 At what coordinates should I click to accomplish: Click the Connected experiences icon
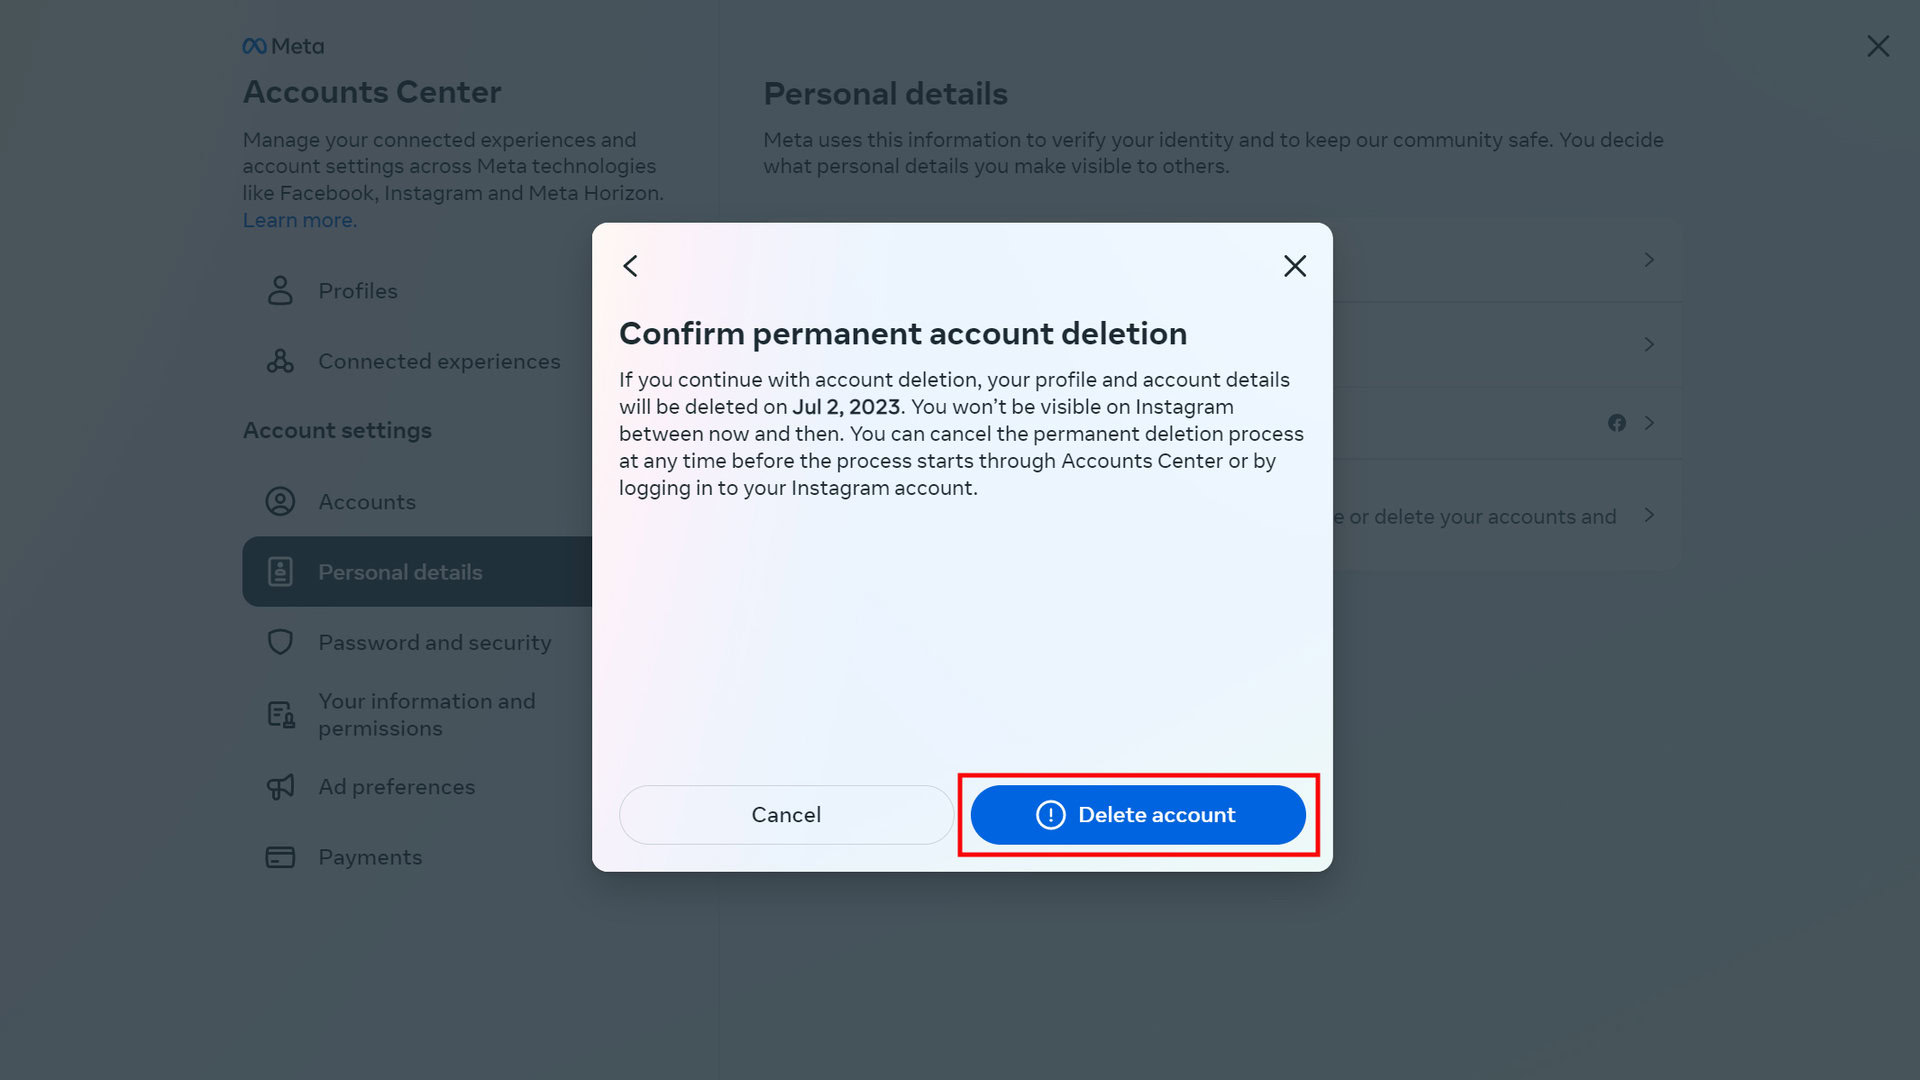tap(280, 361)
